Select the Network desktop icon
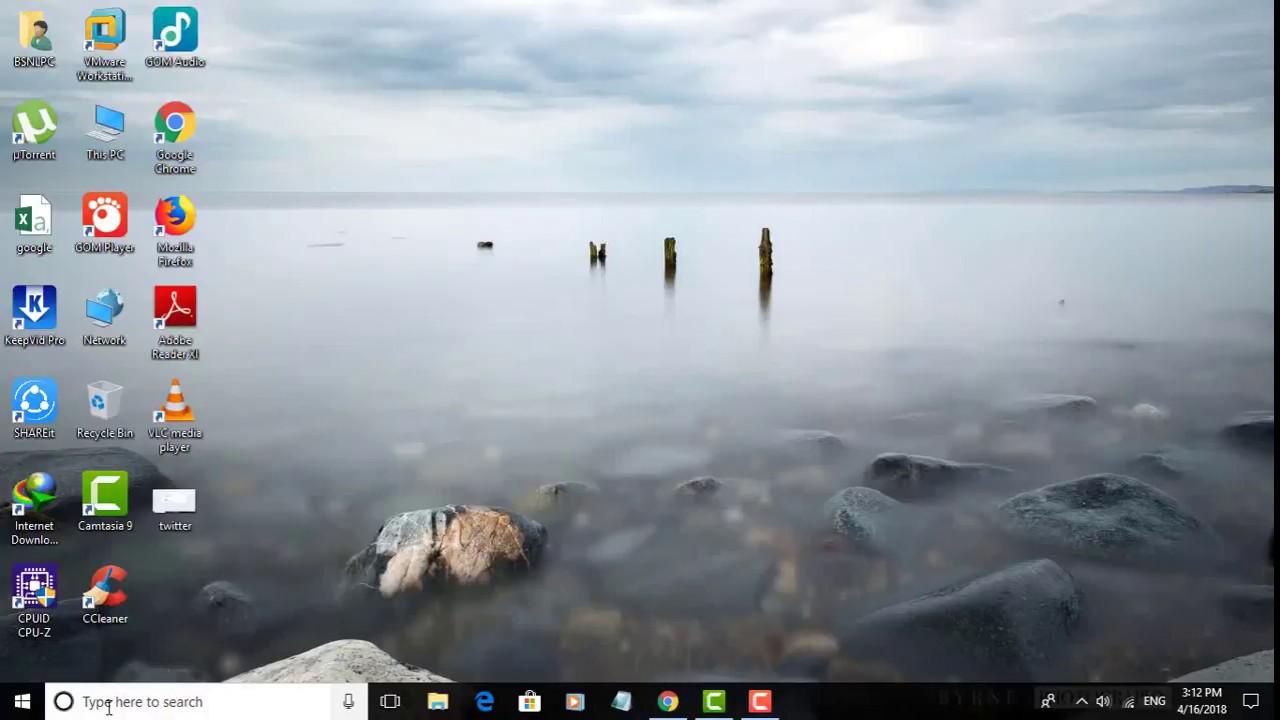 pyautogui.click(x=105, y=317)
